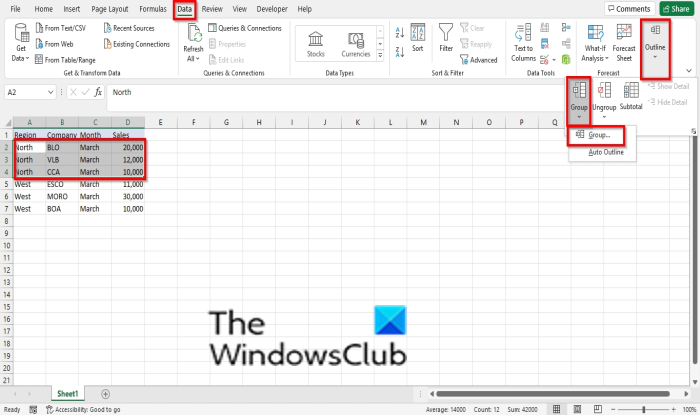This screenshot has height=415, width=700.
Task: Click the zoom slider handle
Action: point(643,409)
